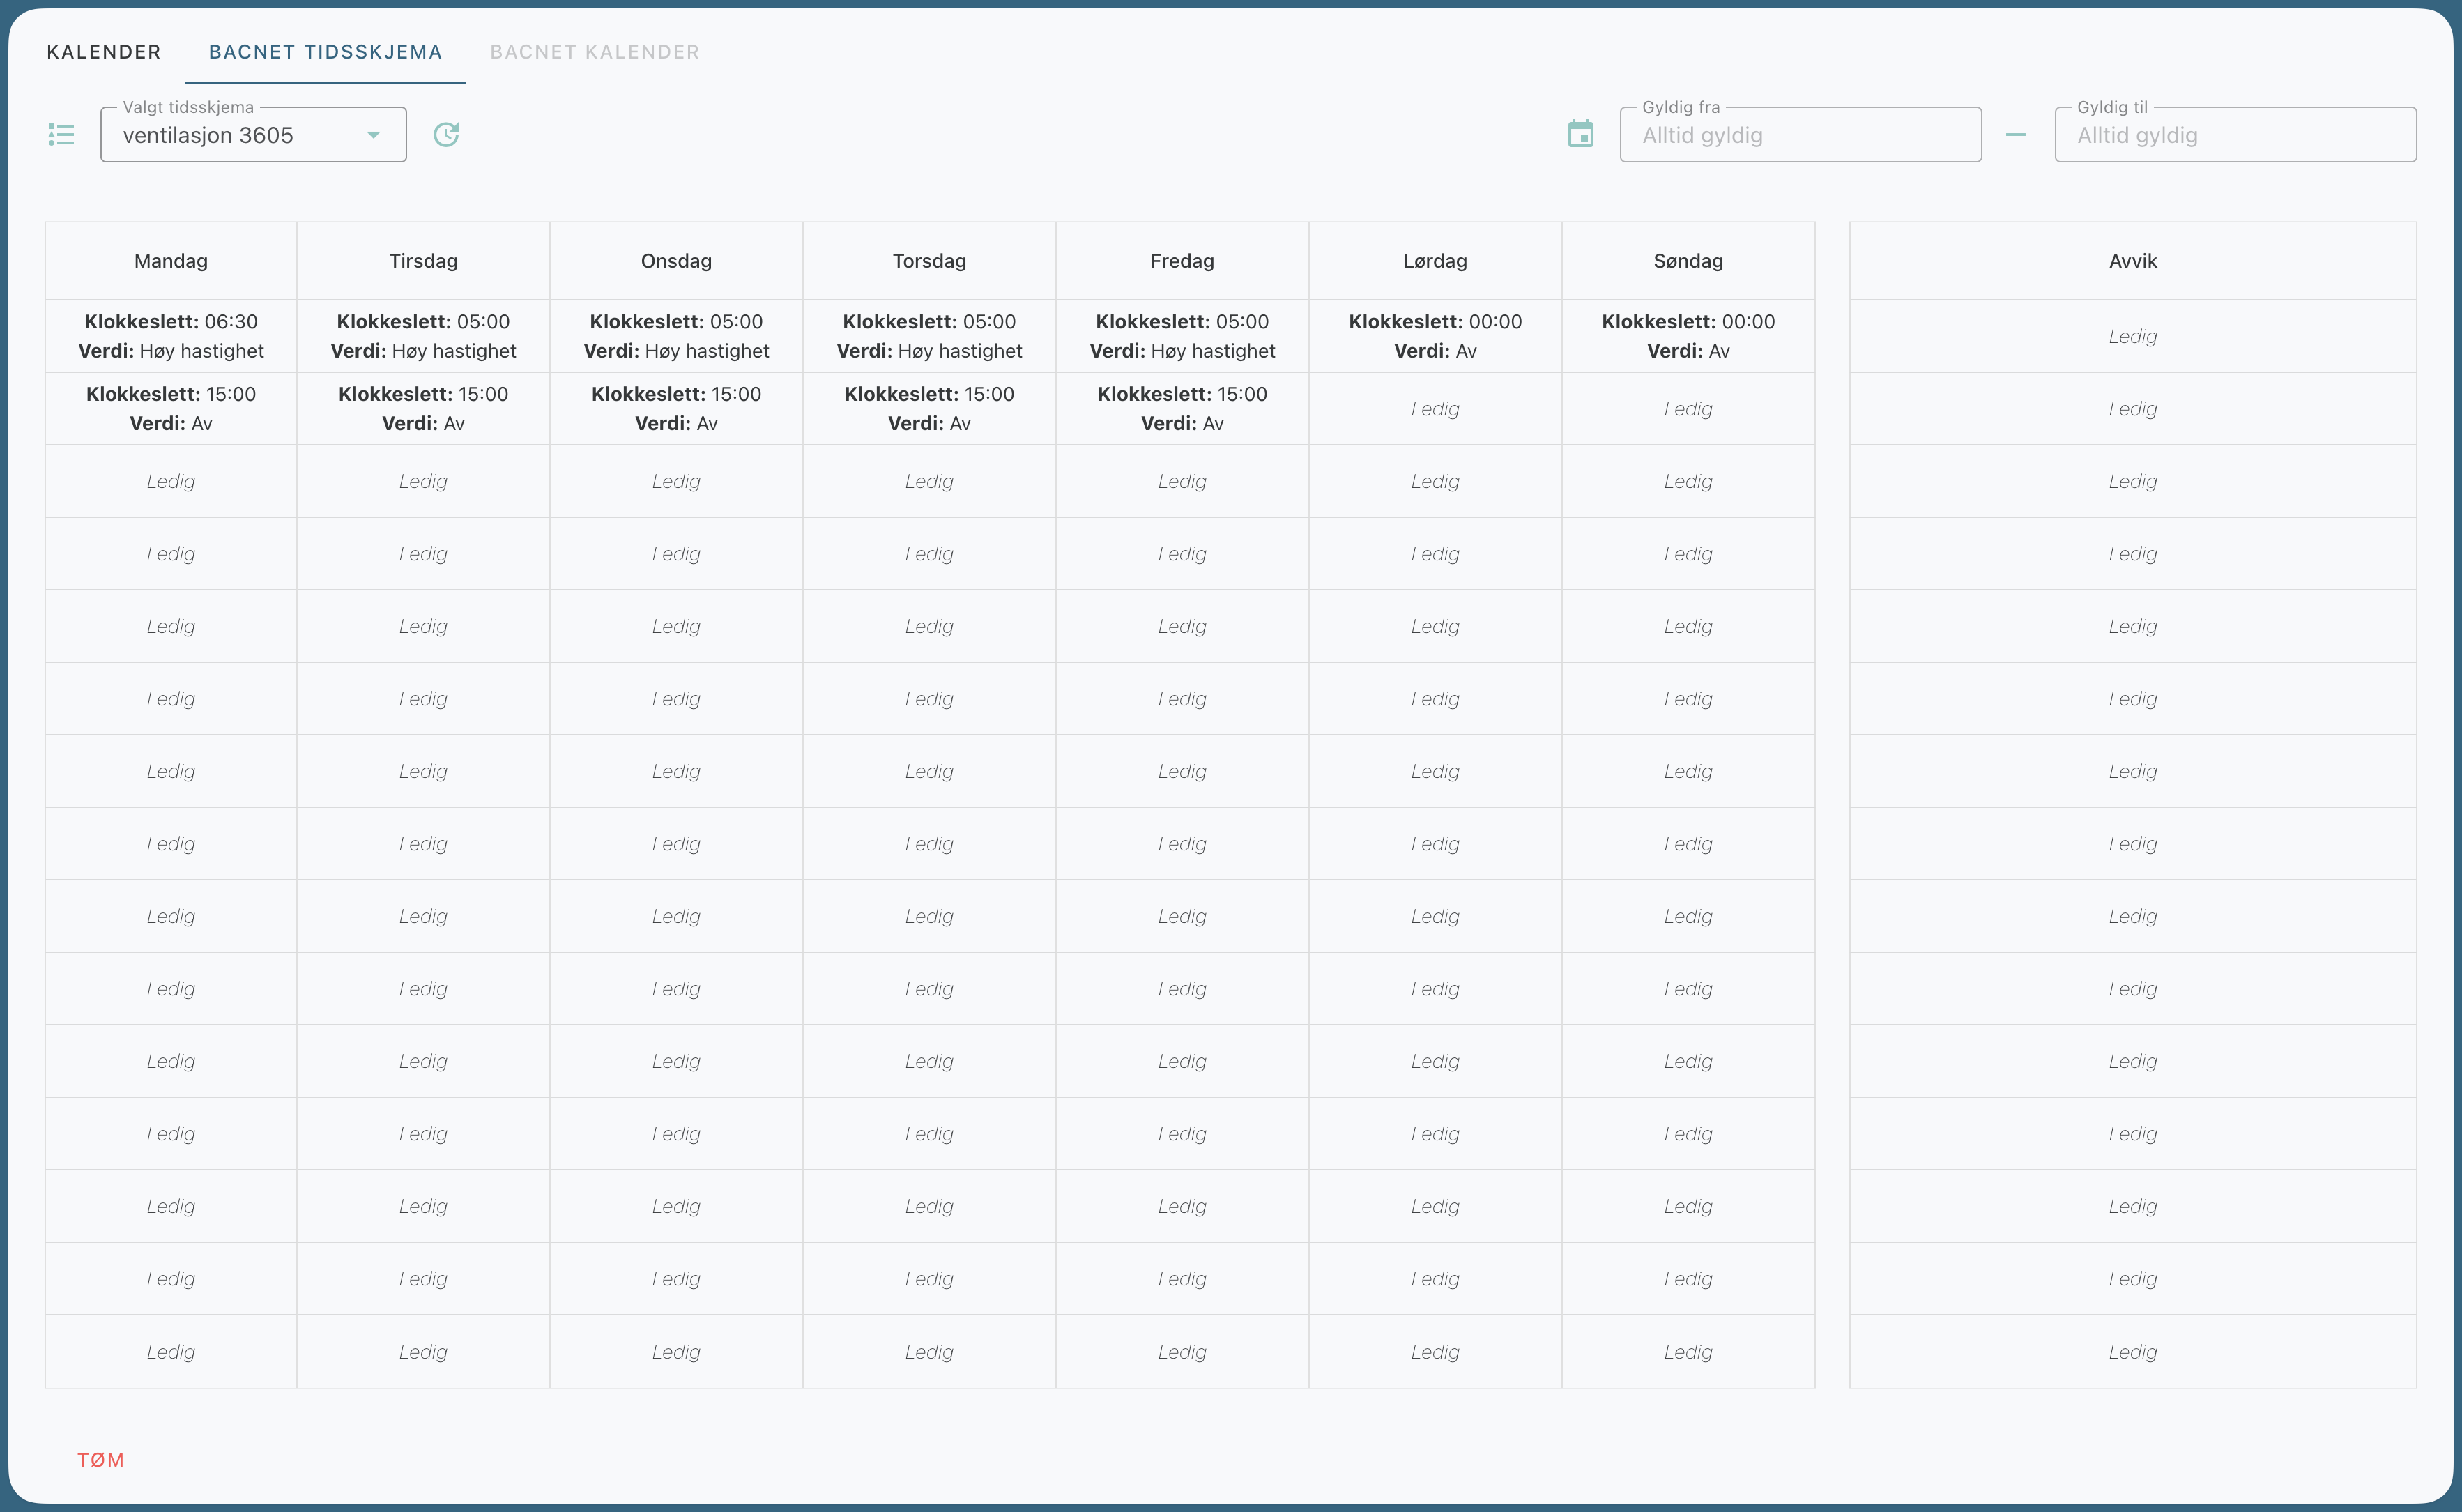Click the Gyldig fra date field
Viewport: 2462px width, 1512px height.
coord(1799,135)
